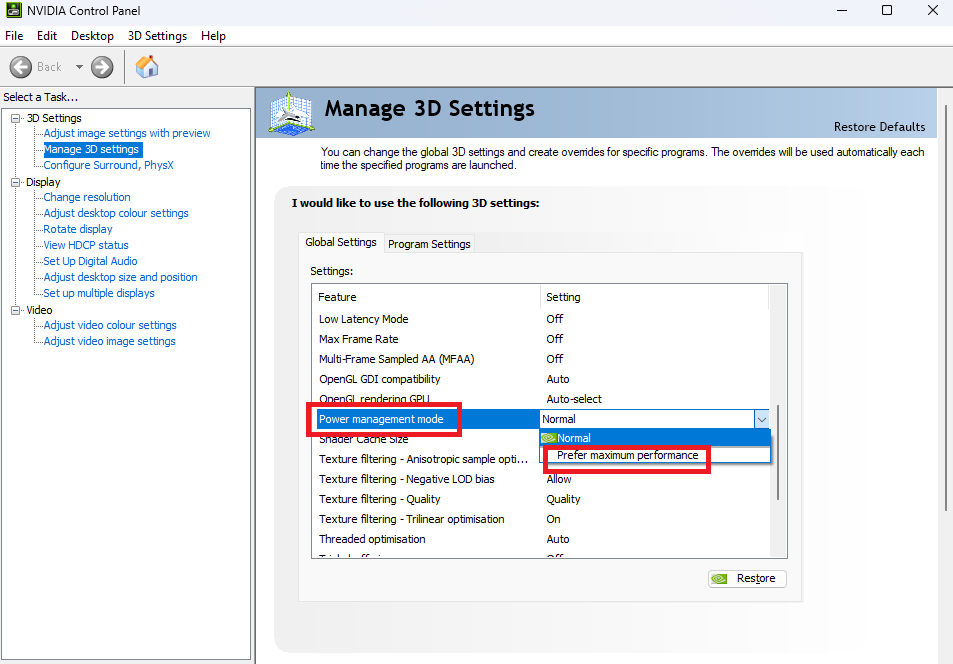The width and height of the screenshot is (953, 664).
Task: Click the On value for Trilinear optimisation
Action: (x=553, y=519)
